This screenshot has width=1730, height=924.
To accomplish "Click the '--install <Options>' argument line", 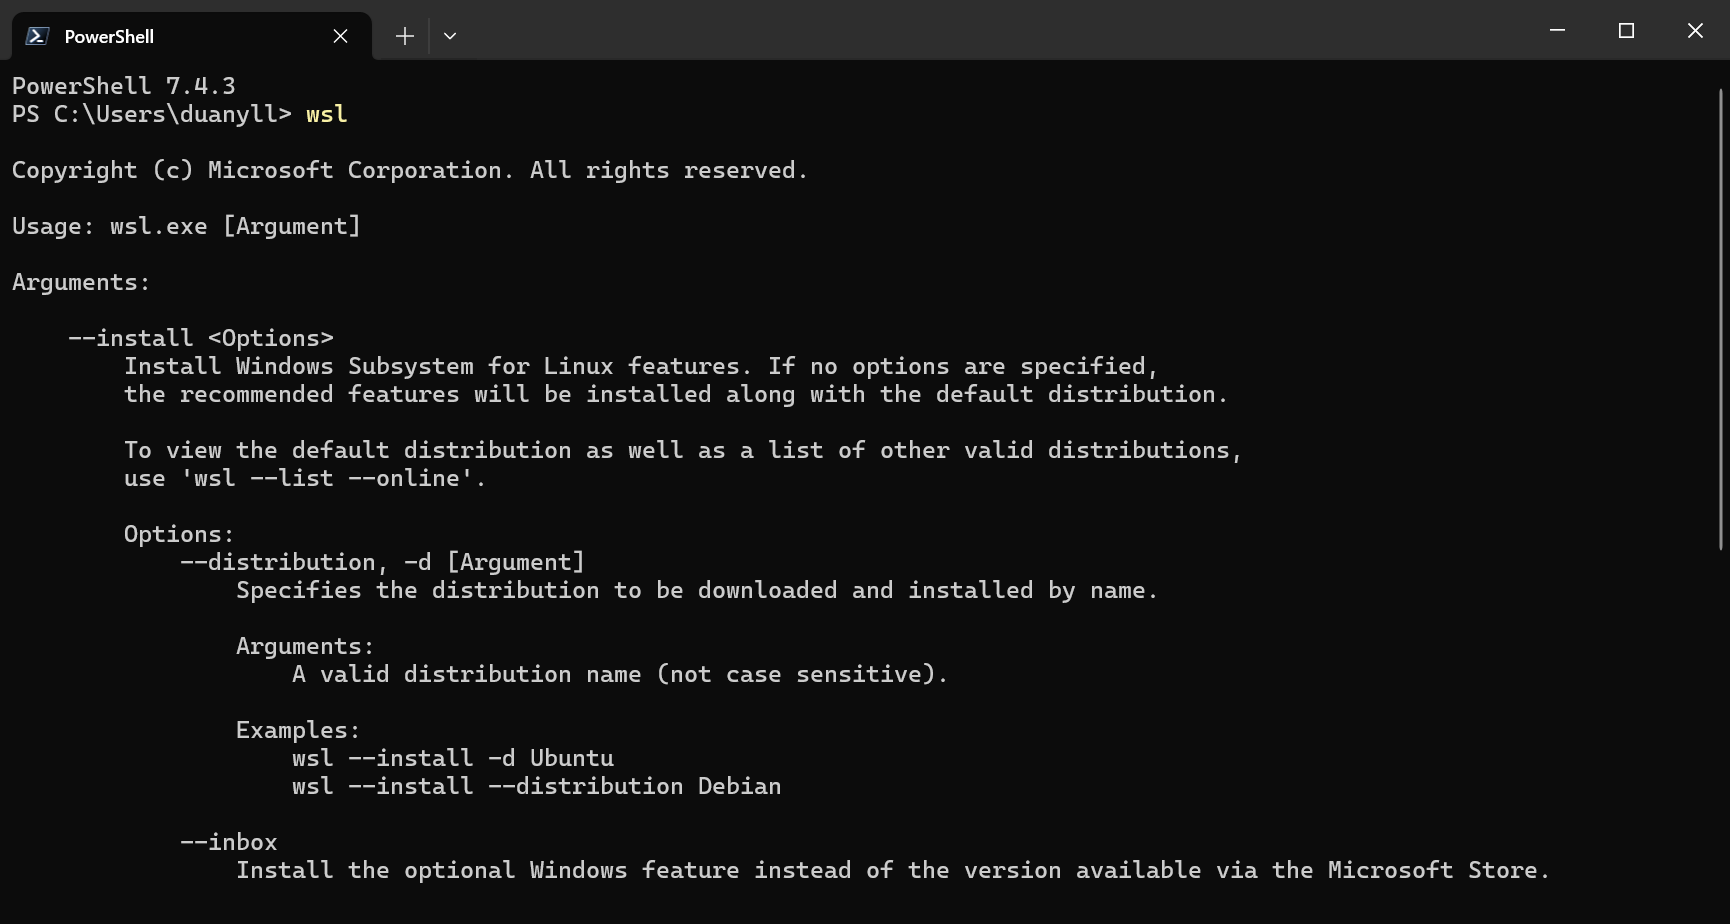I will pyautogui.click(x=200, y=338).
